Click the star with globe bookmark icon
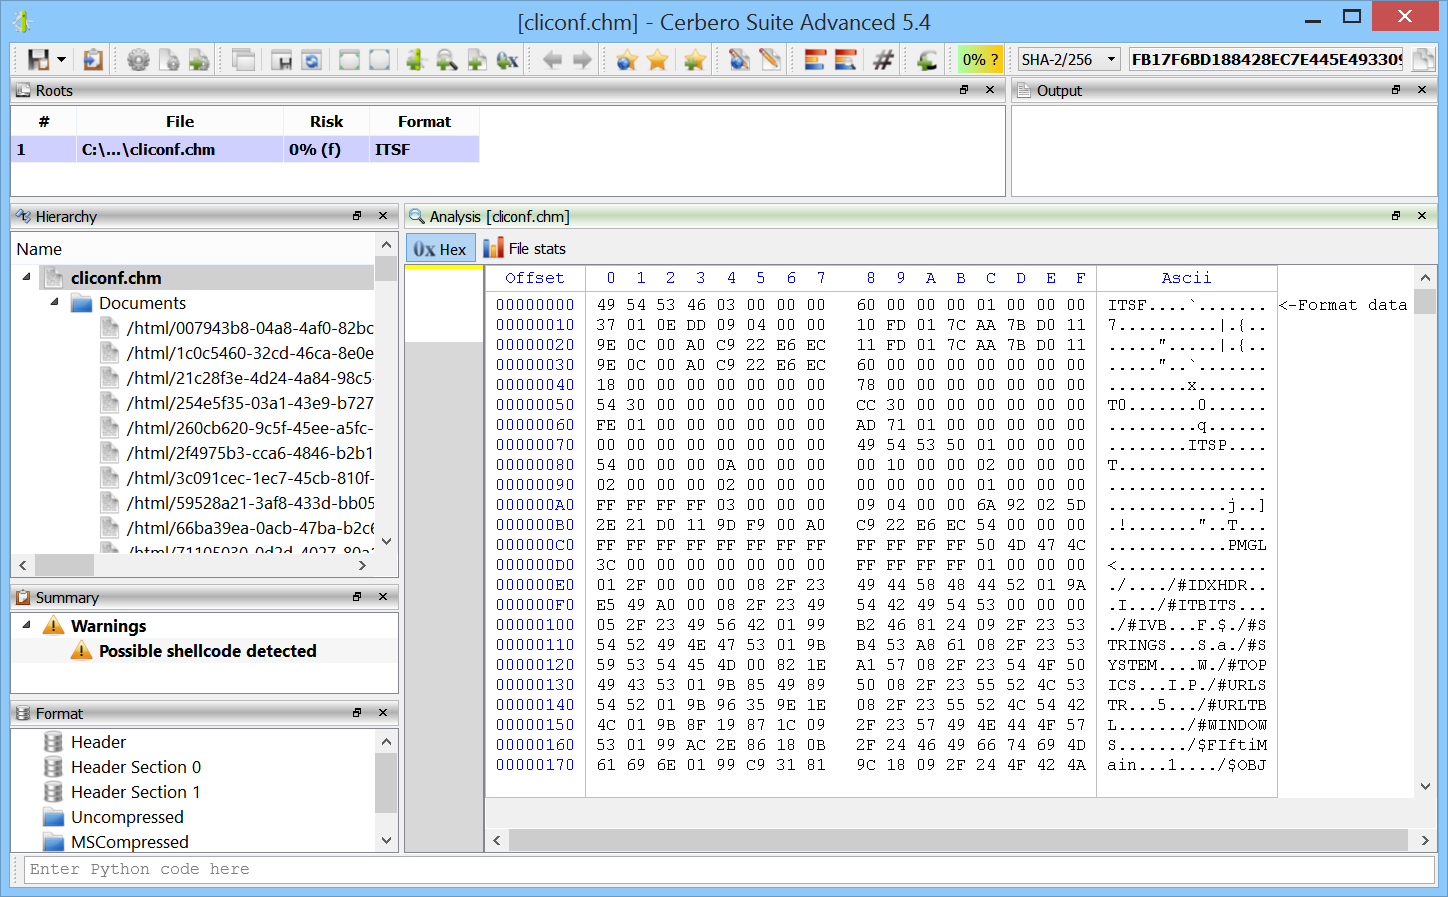Screen dimensions: 1448x897 coord(627,60)
